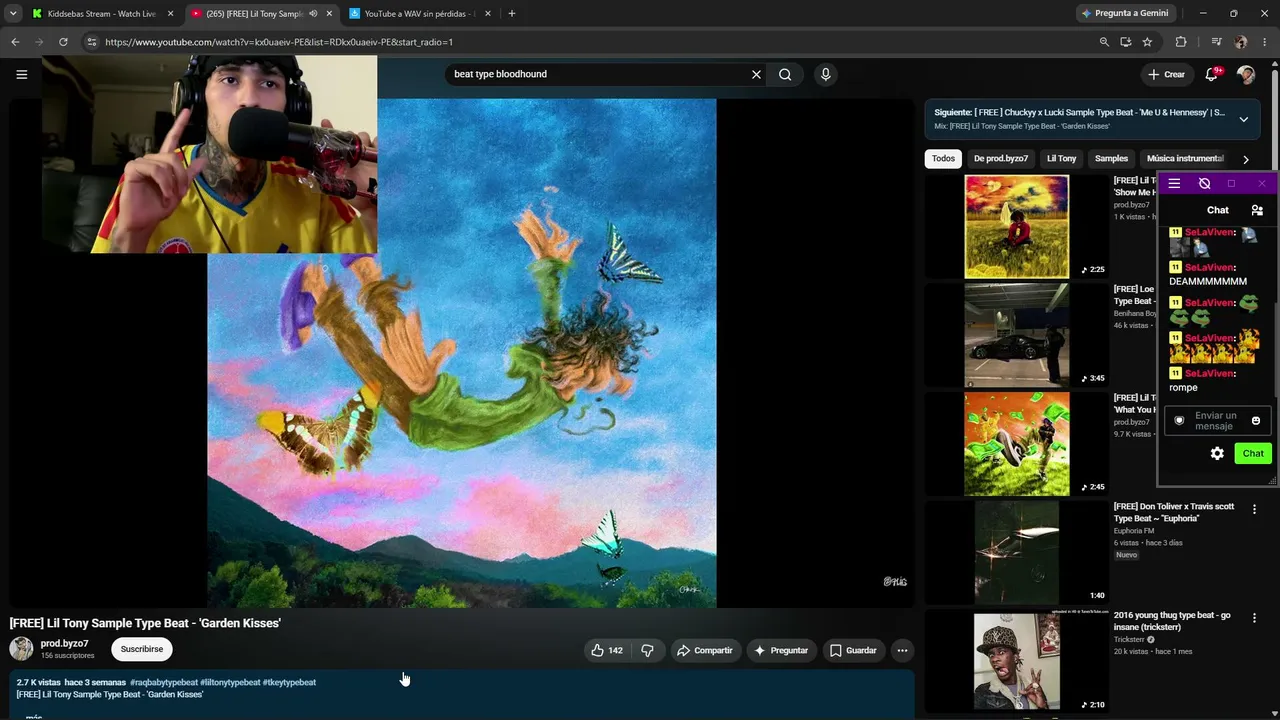
Task: Open prod.byzo7 channel avatar
Action: click(21, 649)
